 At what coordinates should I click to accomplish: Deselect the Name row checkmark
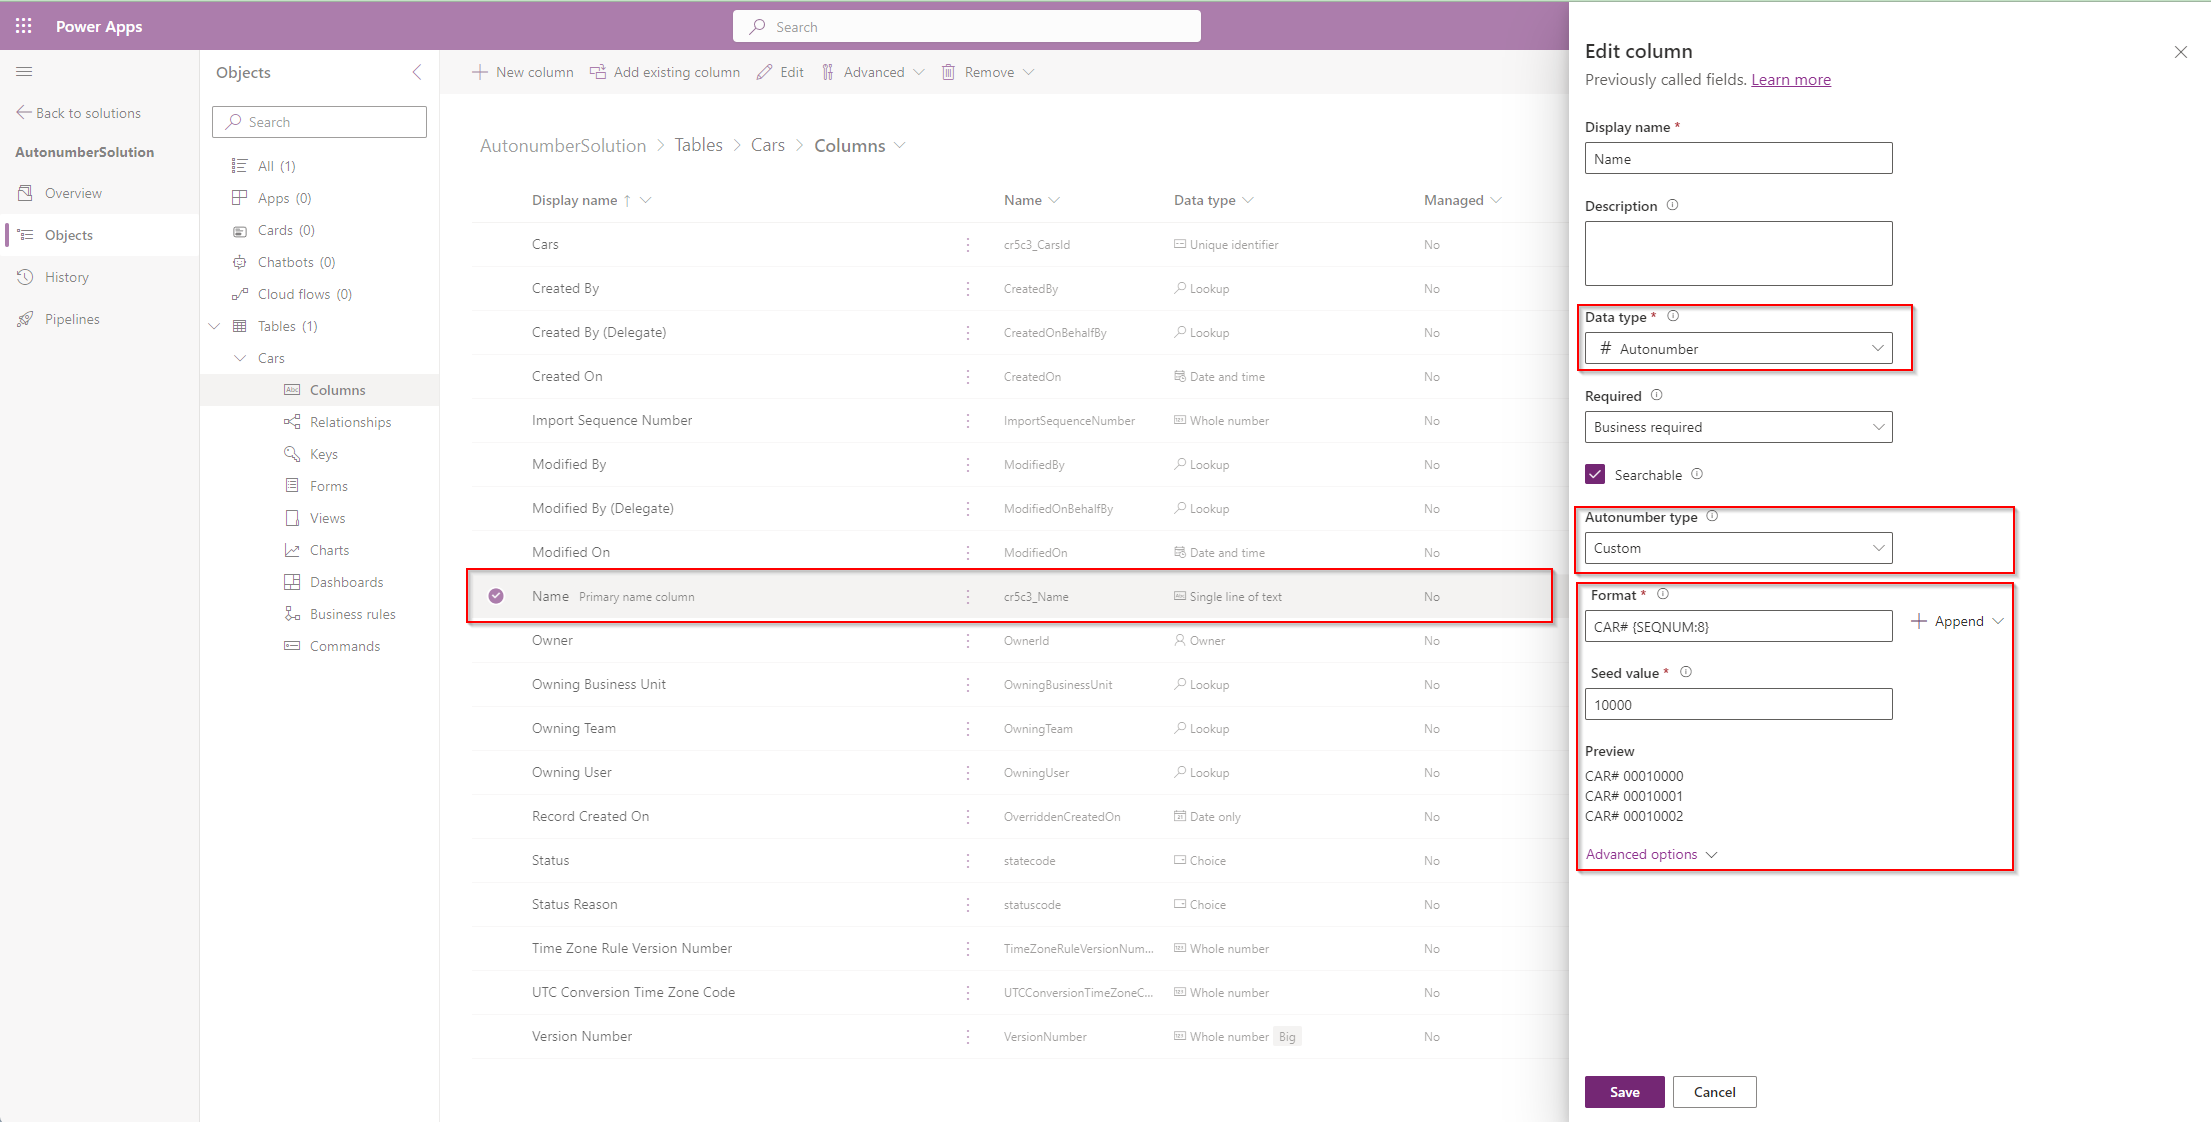click(x=496, y=596)
